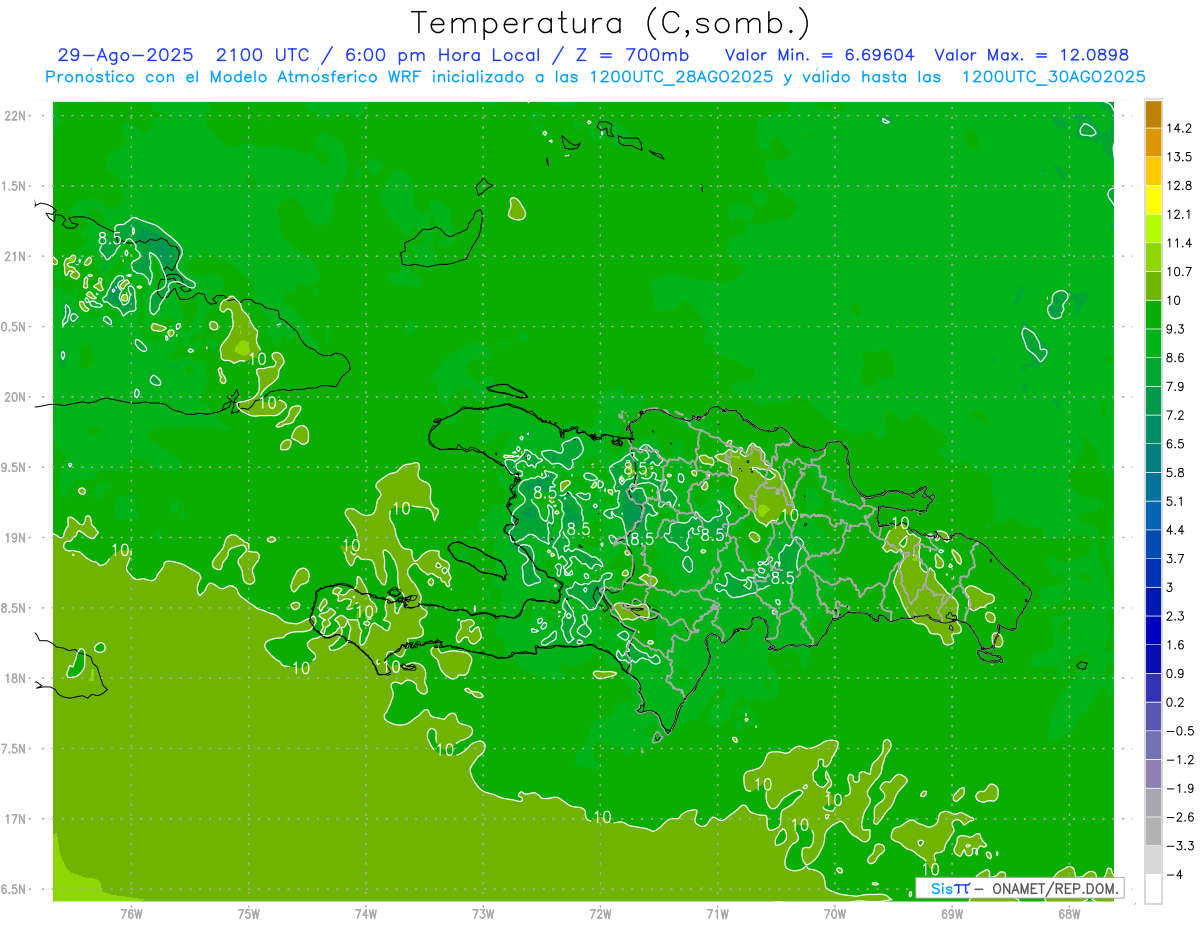The image size is (1200, 927).
Task: Click the '74W' longitude label
Action: pyautogui.click(x=366, y=914)
